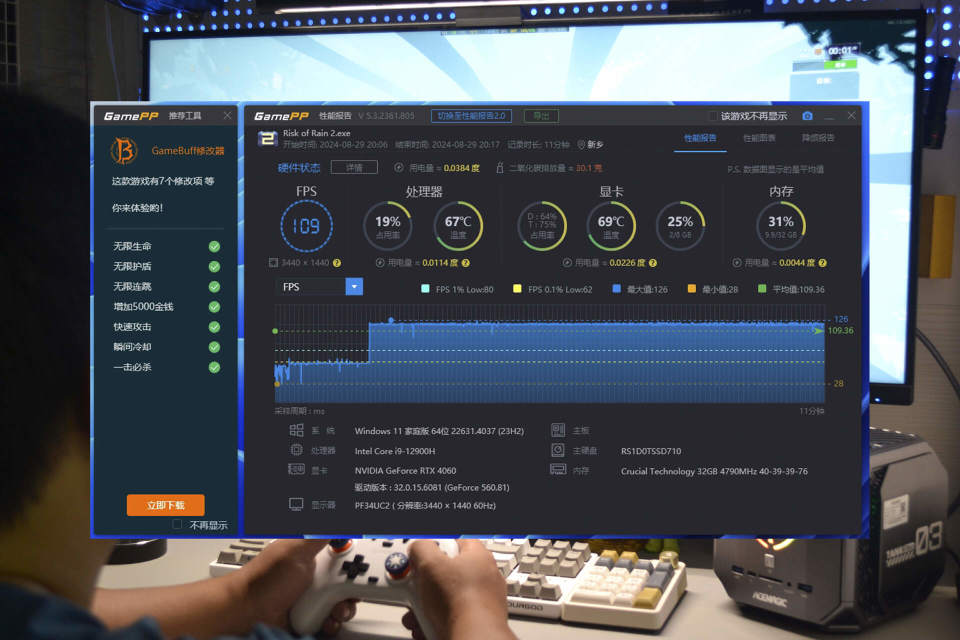The width and height of the screenshot is (960, 640).
Task: Click the 31% memory usage gauge
Action: pos(781,226)
